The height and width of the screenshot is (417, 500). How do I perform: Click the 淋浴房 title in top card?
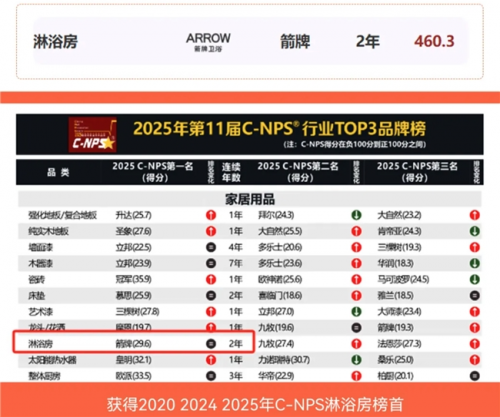[x=56, y=42]
